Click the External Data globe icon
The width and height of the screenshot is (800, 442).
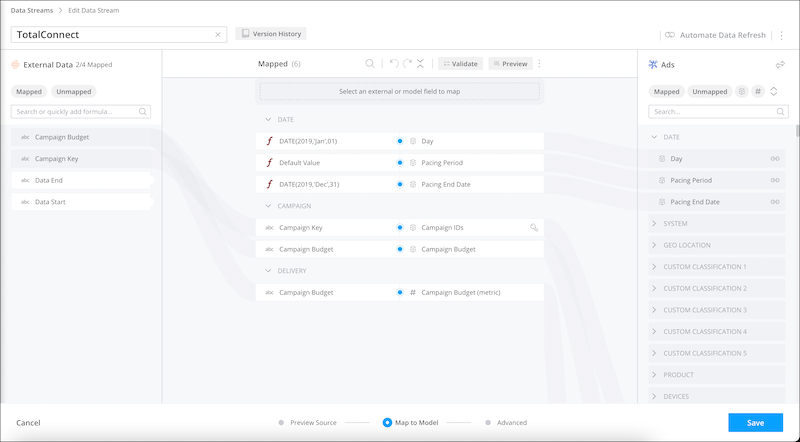pos(15,65)
